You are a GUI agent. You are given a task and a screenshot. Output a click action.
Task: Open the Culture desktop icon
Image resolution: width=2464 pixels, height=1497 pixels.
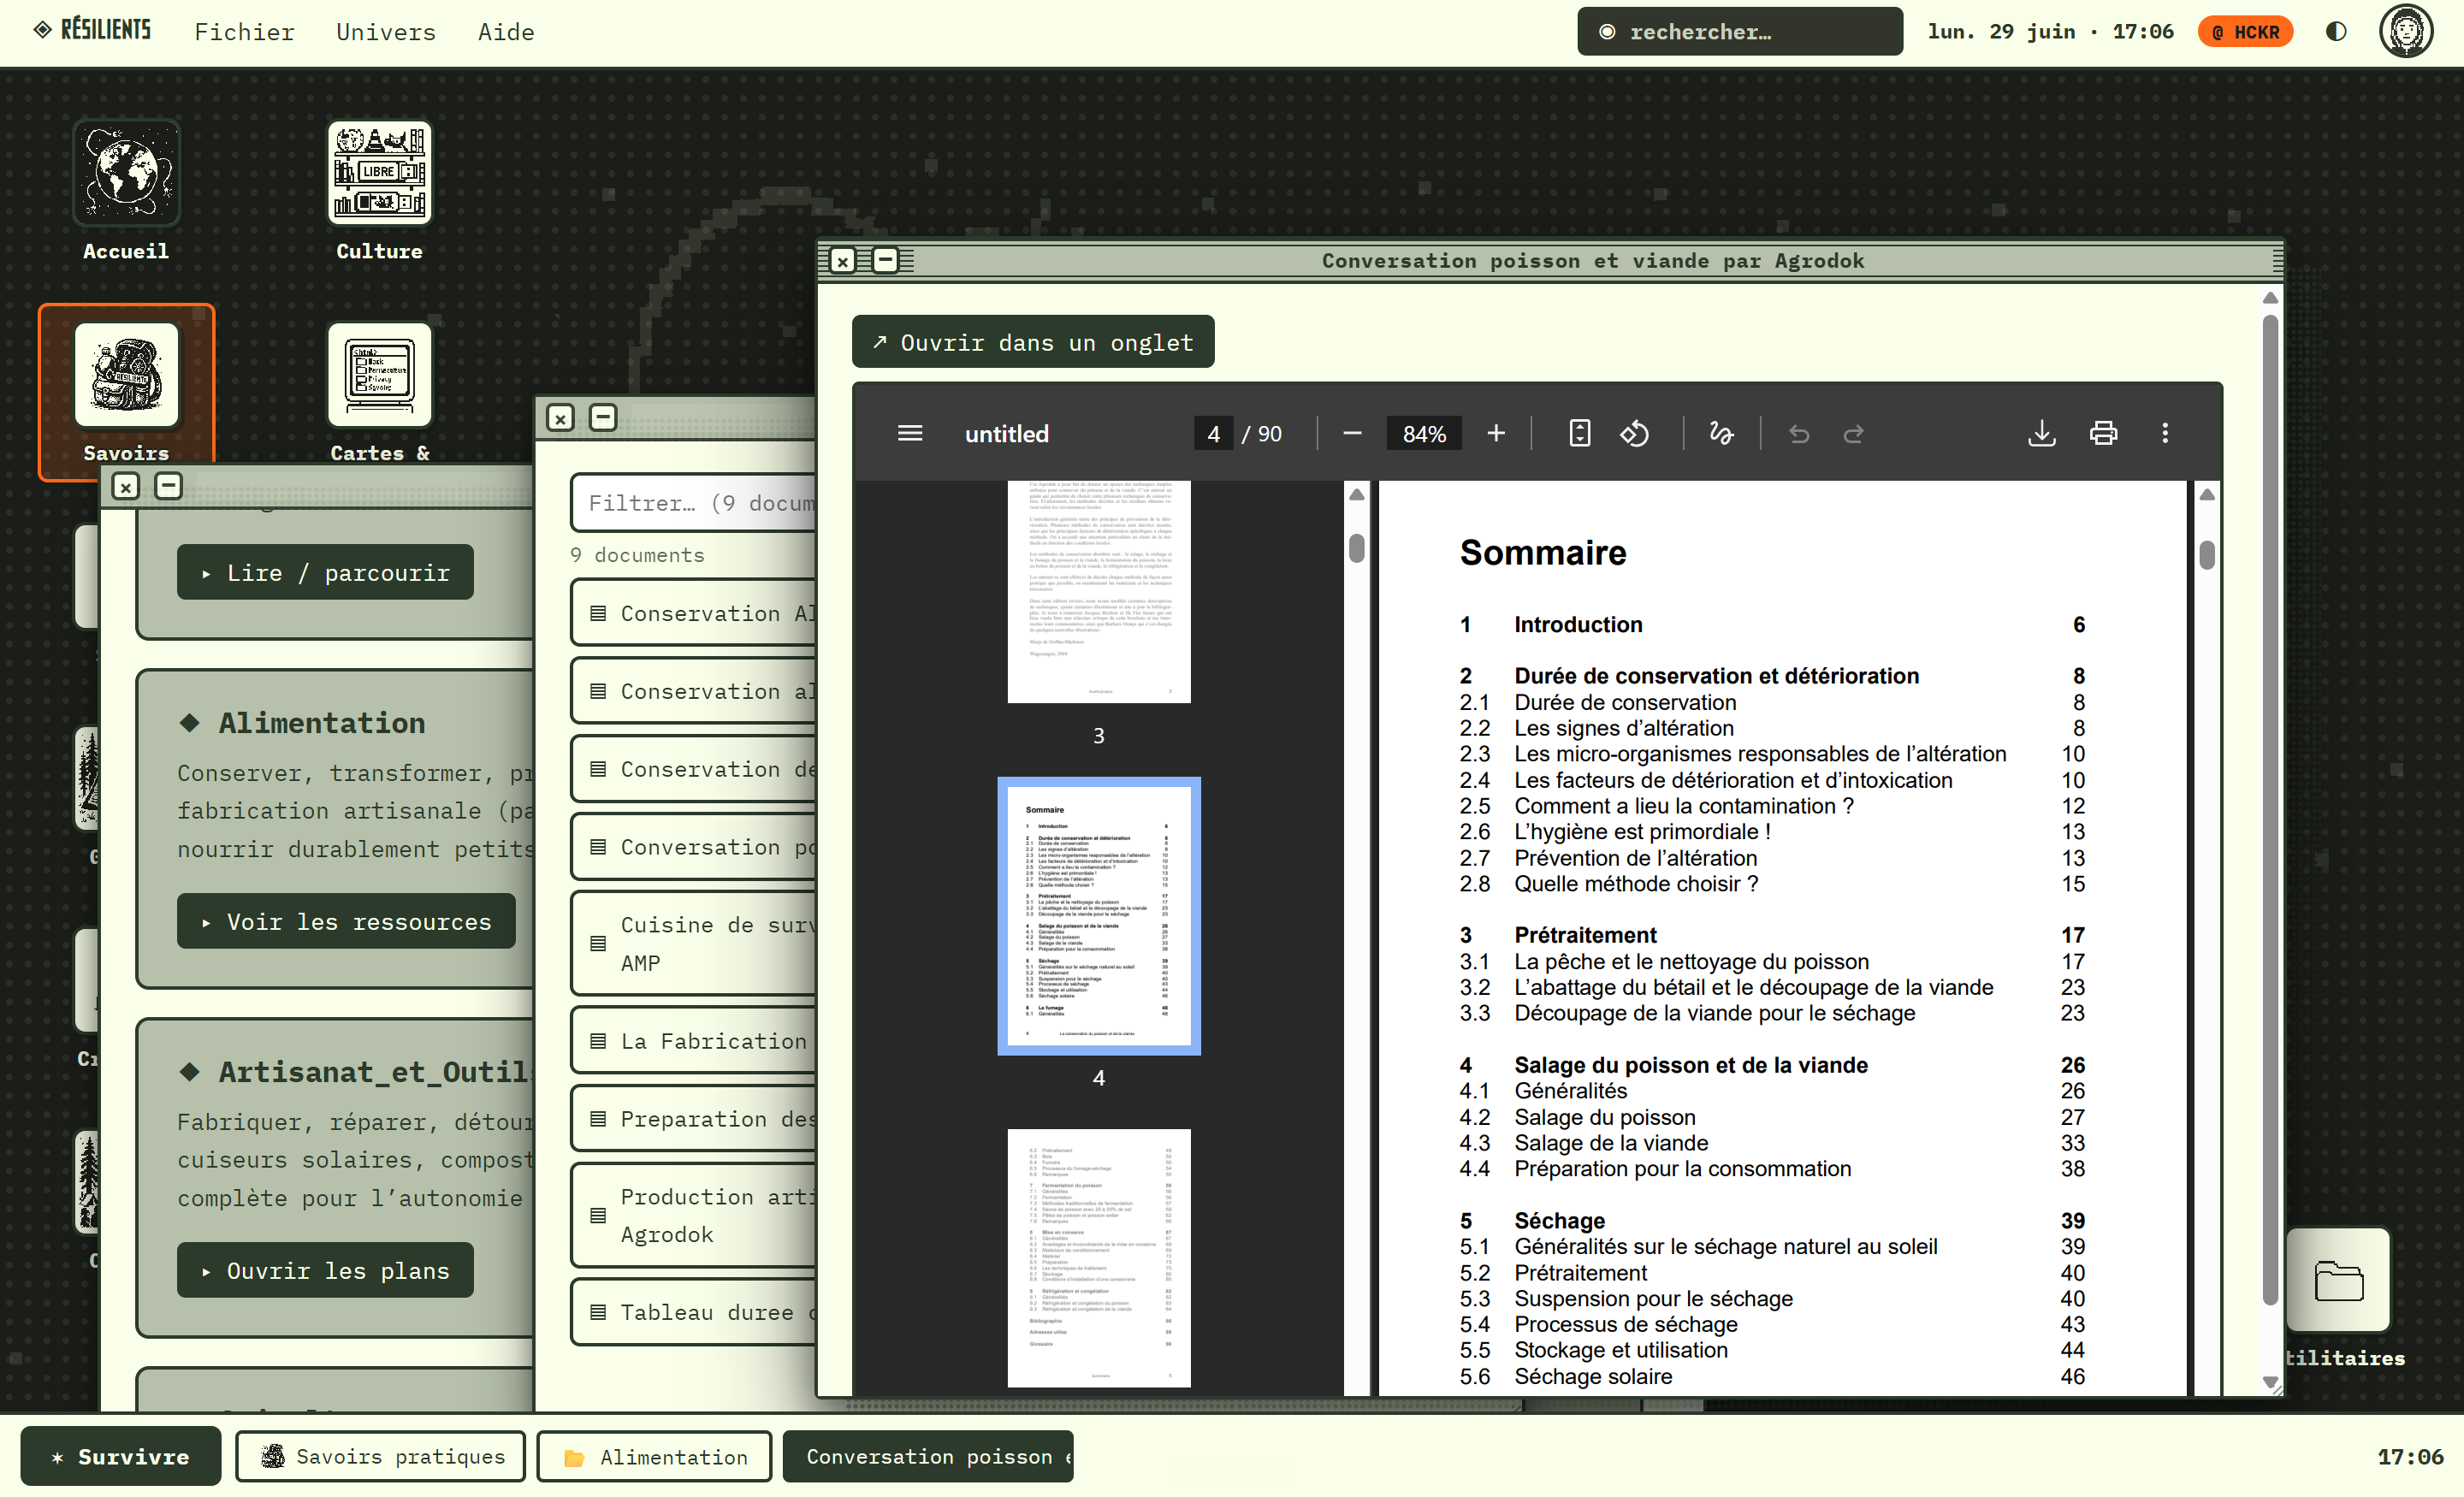tap(379, 191)
